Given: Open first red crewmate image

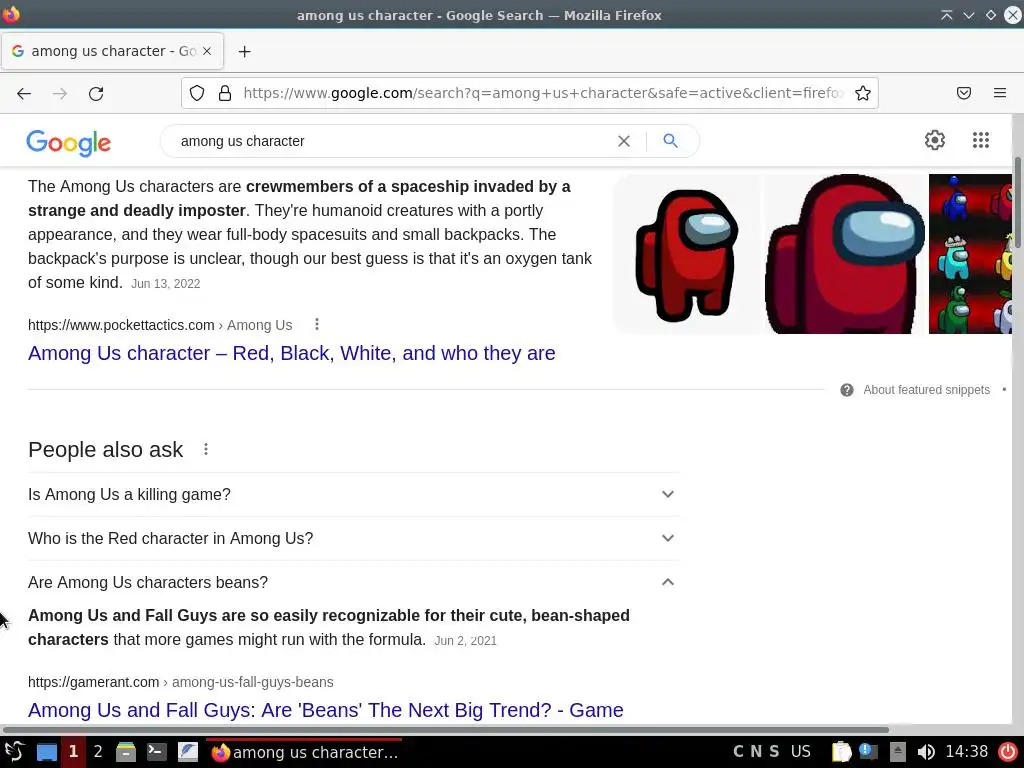Looking at the screenshot, I should [687, 254].
